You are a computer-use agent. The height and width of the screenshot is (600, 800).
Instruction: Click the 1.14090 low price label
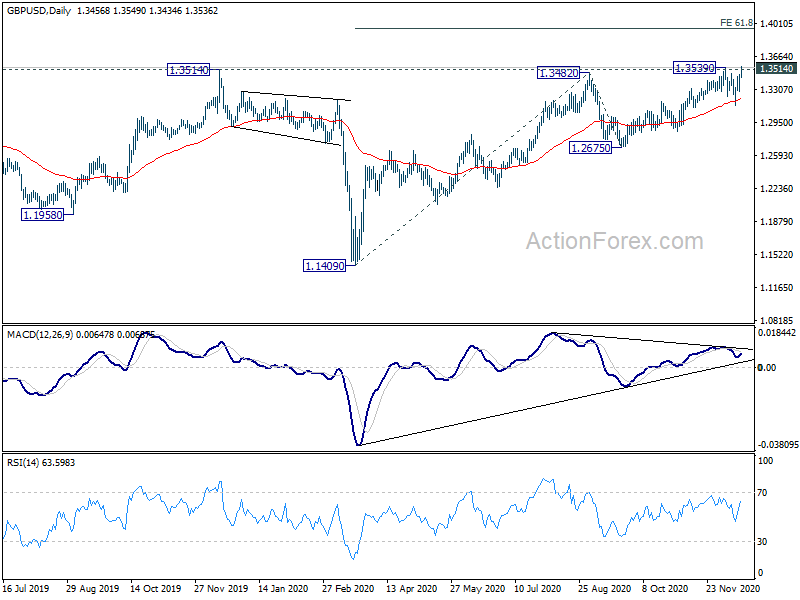click(324, 266)
